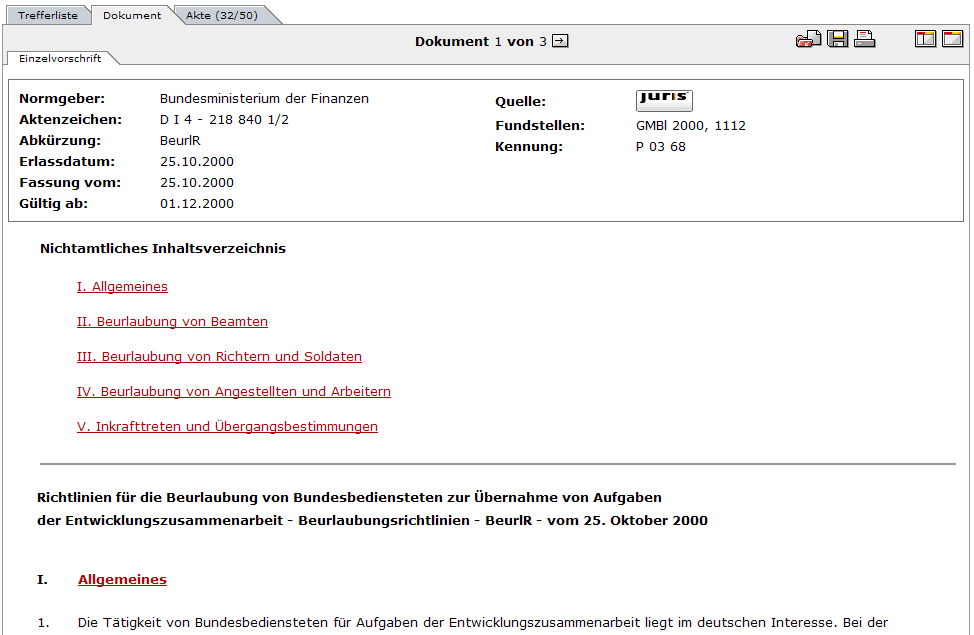Switch to the Akte (32/50) tab

tap(221, 15)
